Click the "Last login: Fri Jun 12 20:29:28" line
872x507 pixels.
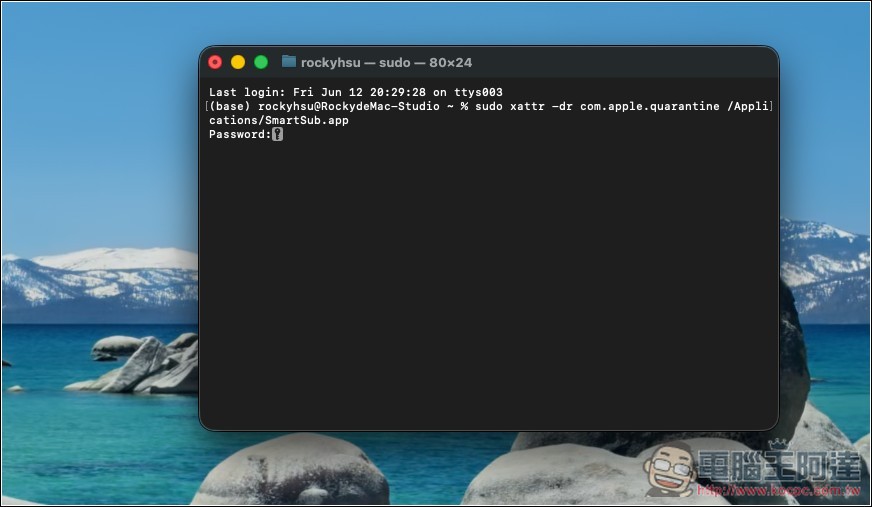(356, 92)
